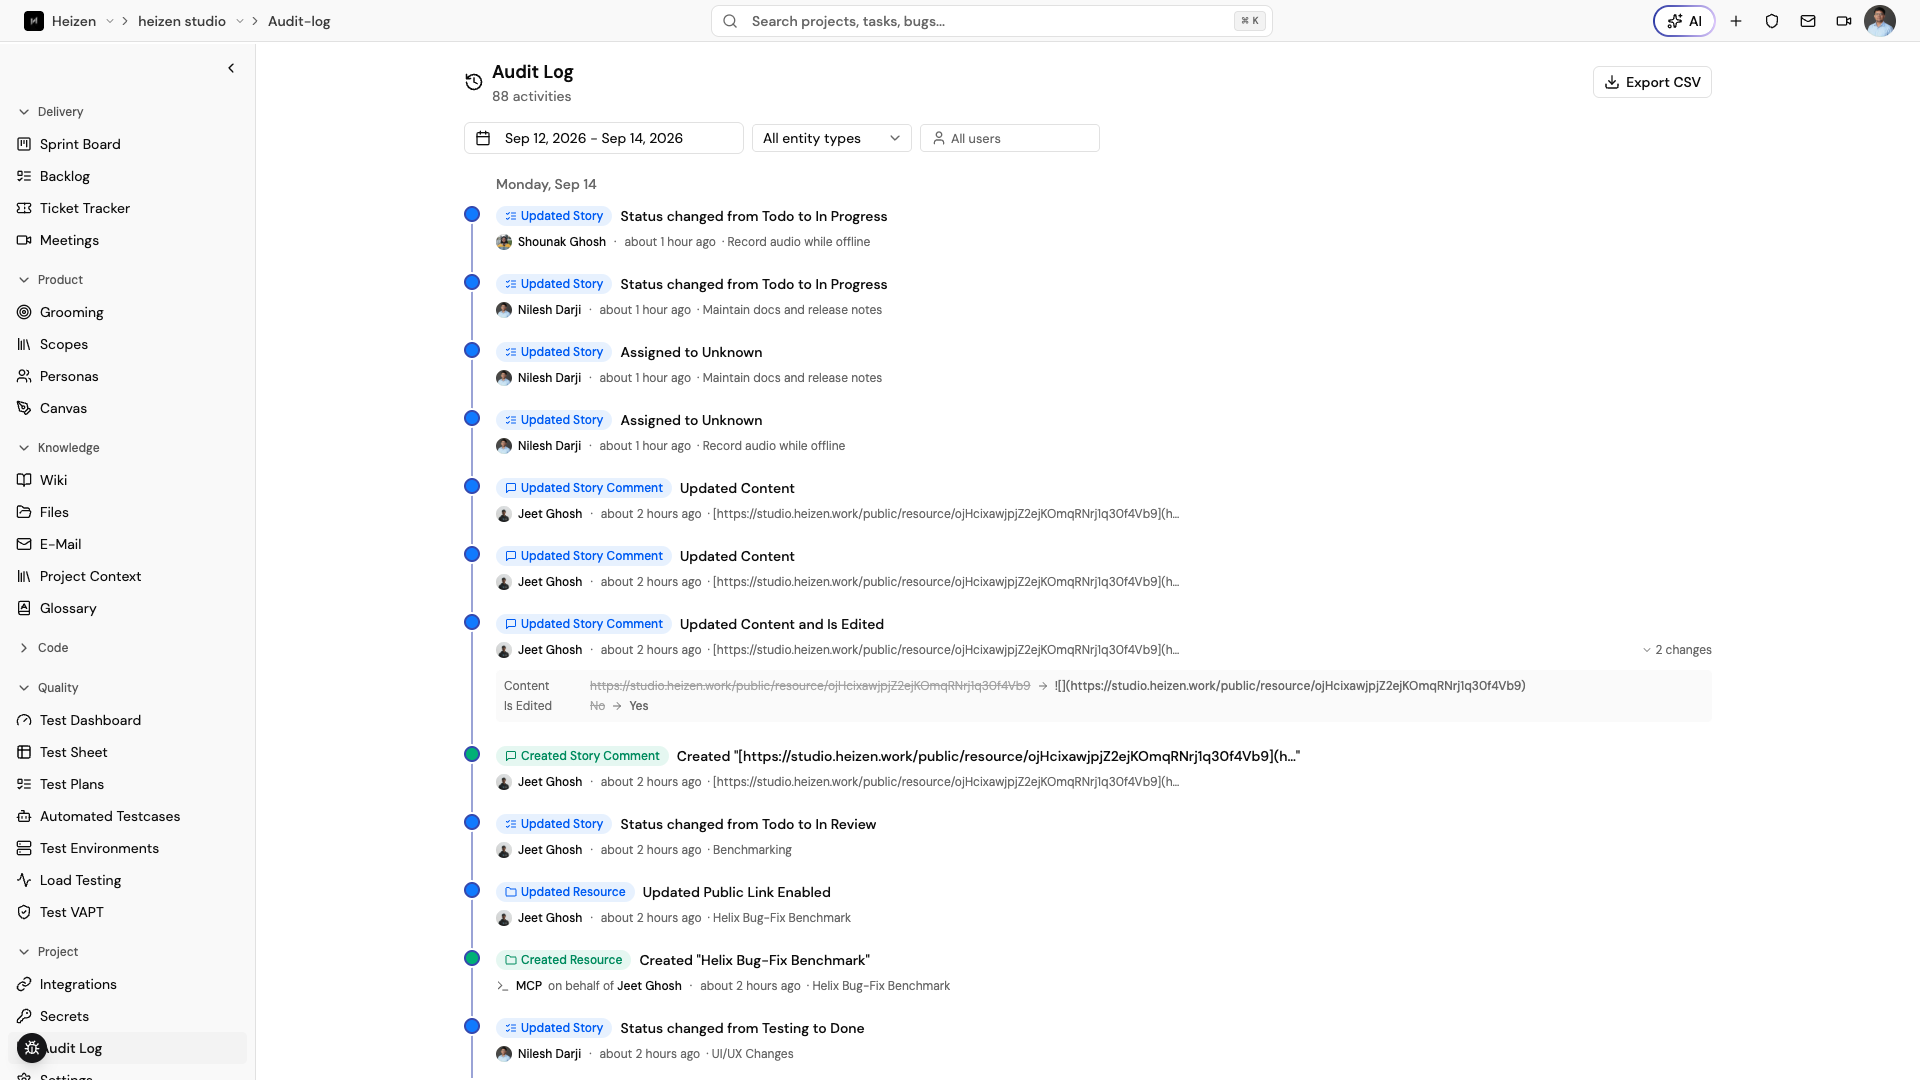Screen dimensions: 1920x1080
Task: Collapse the 2 changes details
Action: click(x=1677, y=650)
